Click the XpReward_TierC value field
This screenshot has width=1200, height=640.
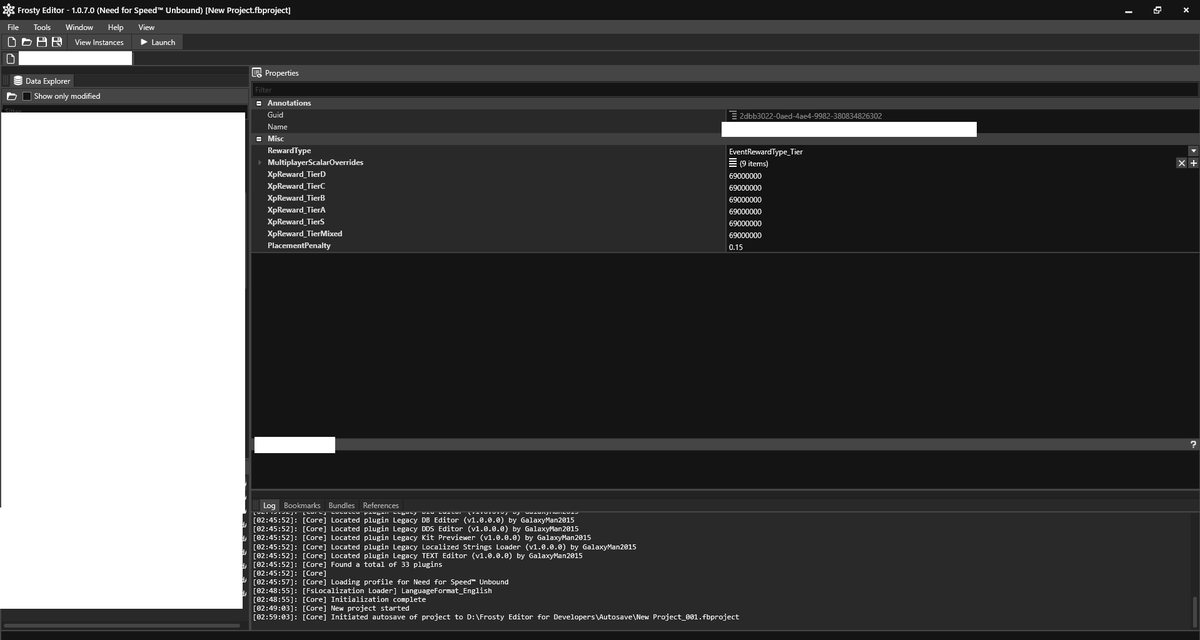(962, 187)
